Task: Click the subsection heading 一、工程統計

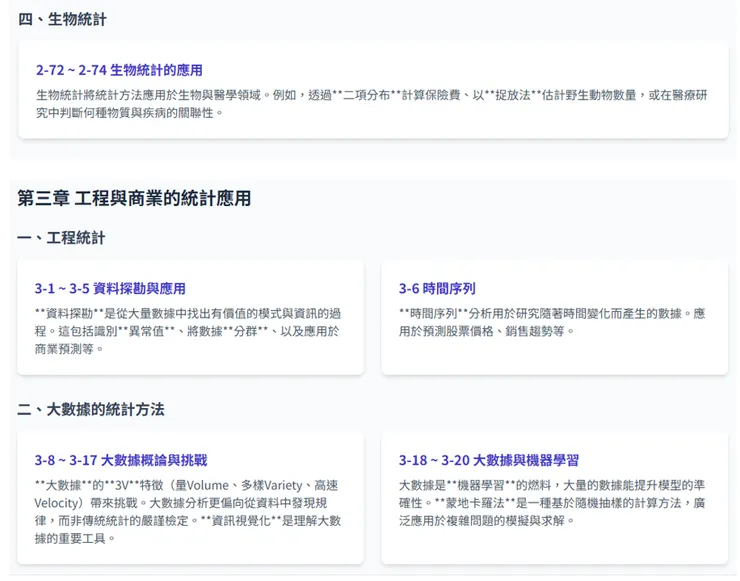Action: click(x=61, y=237)
